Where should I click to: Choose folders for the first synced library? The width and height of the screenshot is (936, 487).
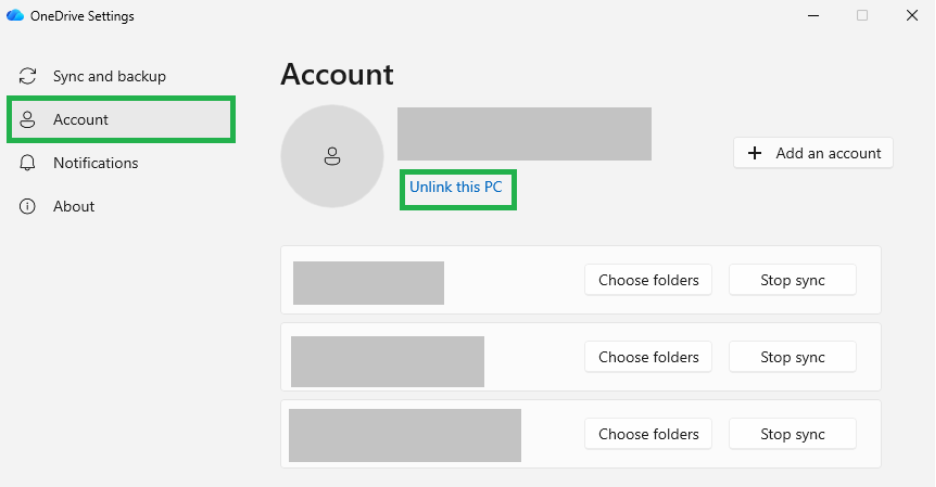point(648,280)
